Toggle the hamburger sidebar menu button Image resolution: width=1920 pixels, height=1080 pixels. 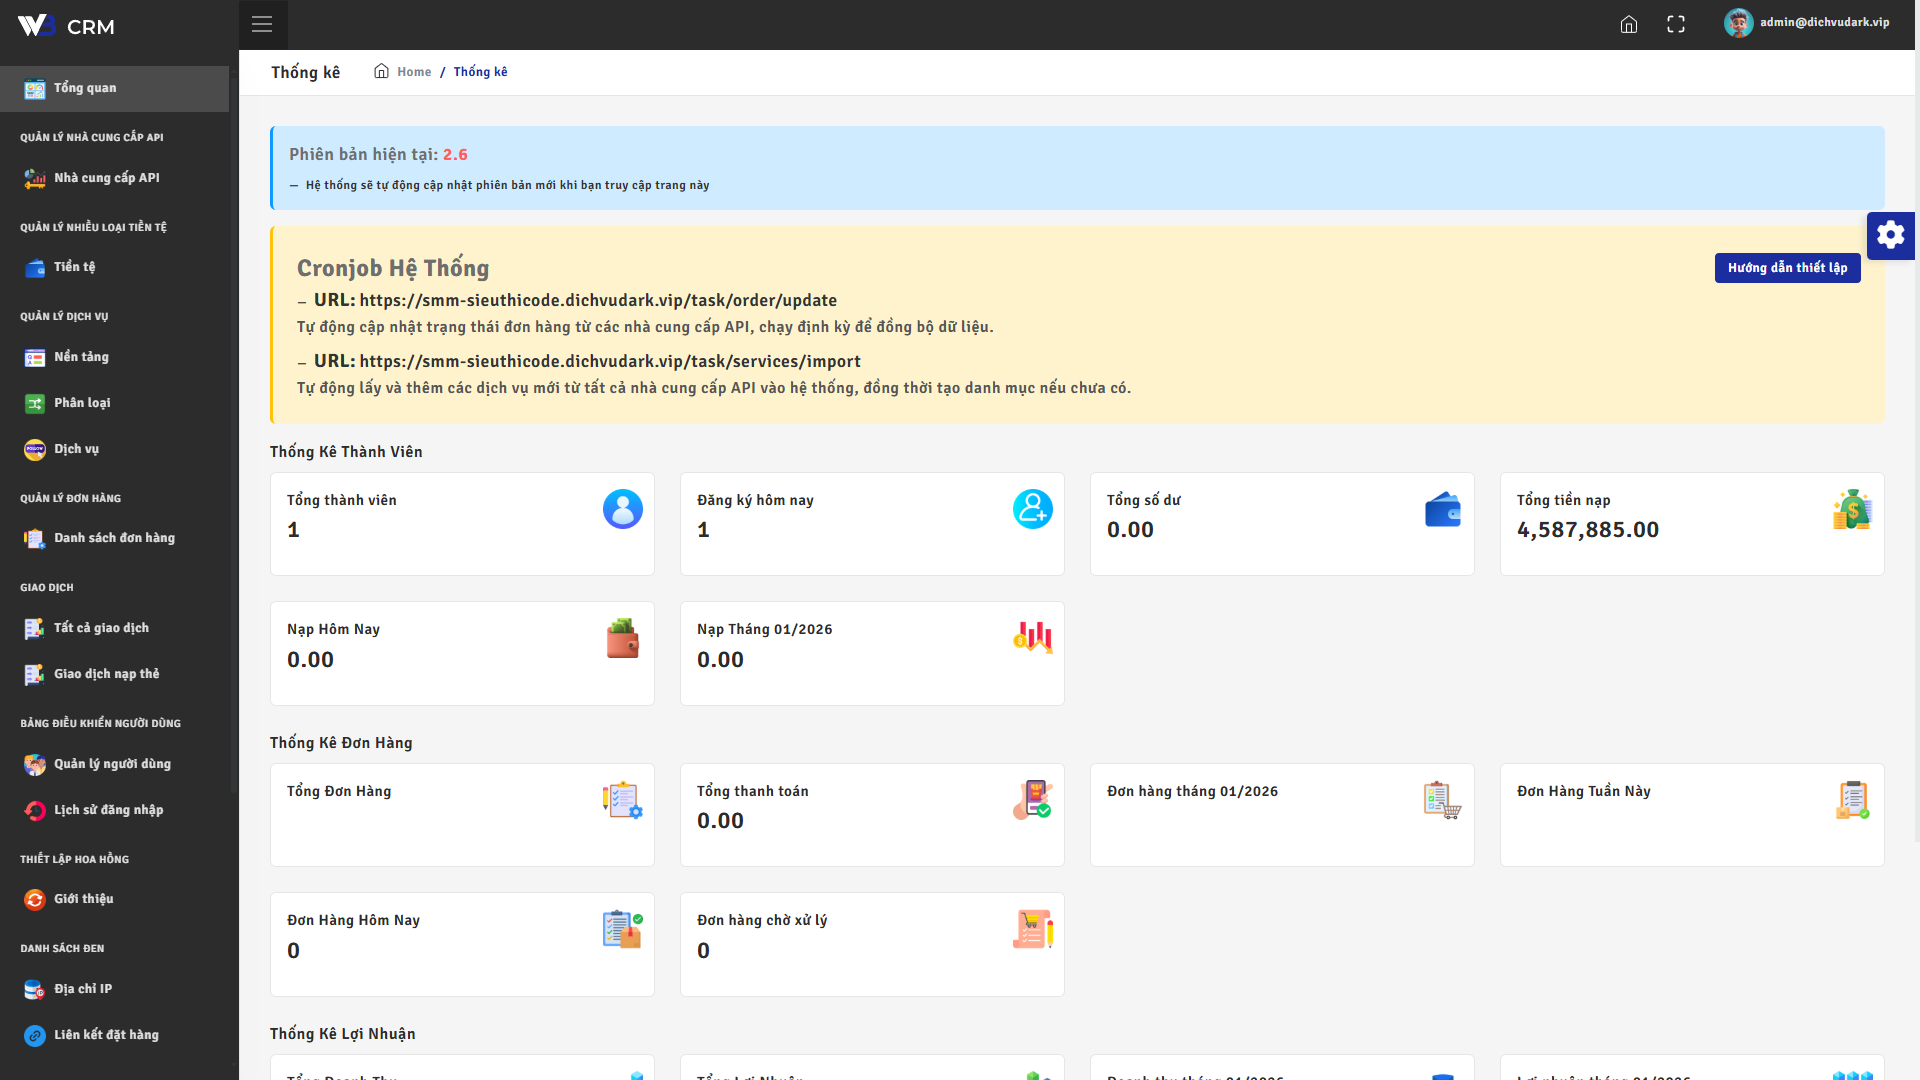(262, 24)
